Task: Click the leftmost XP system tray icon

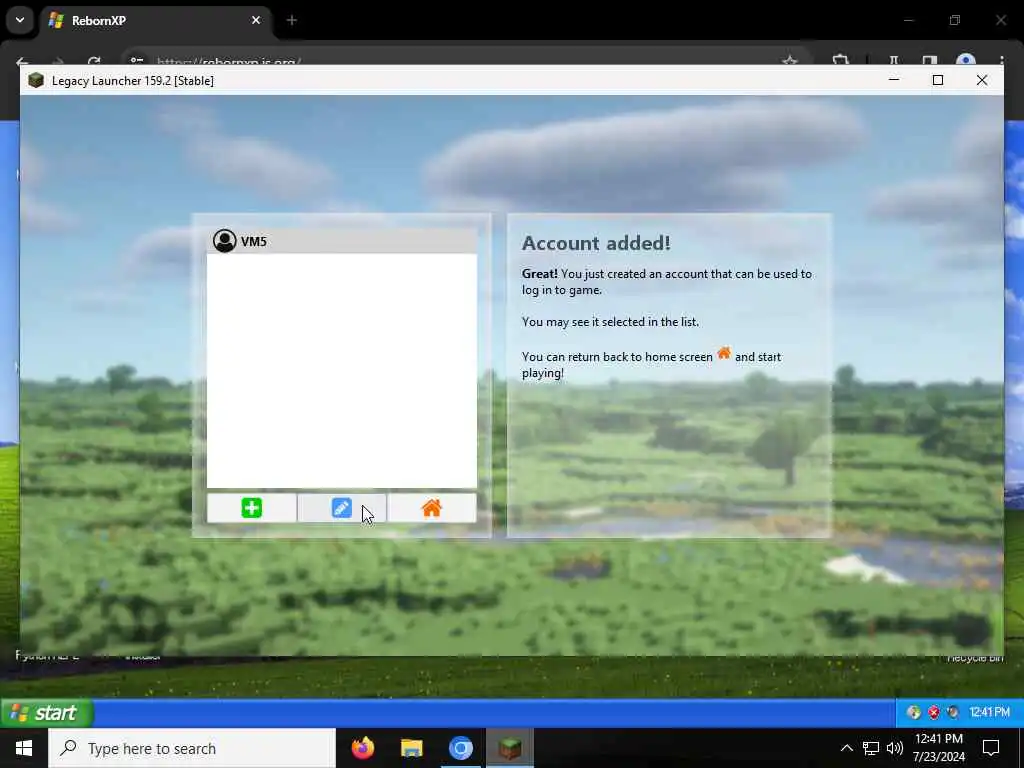Action: point(914,712)
